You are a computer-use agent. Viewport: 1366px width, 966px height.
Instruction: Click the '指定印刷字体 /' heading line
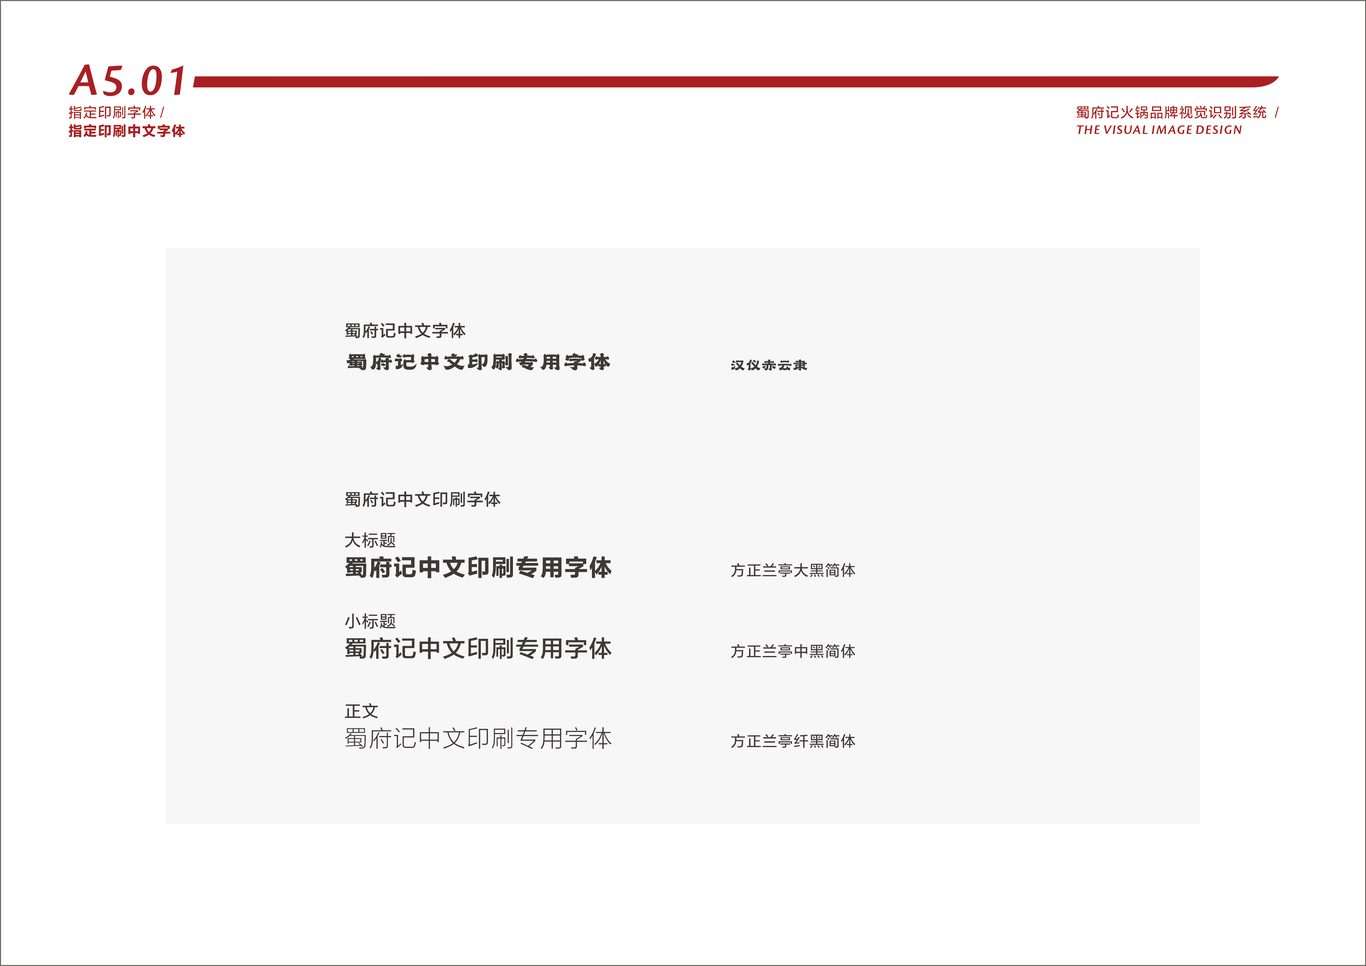(x=116, y=113)
